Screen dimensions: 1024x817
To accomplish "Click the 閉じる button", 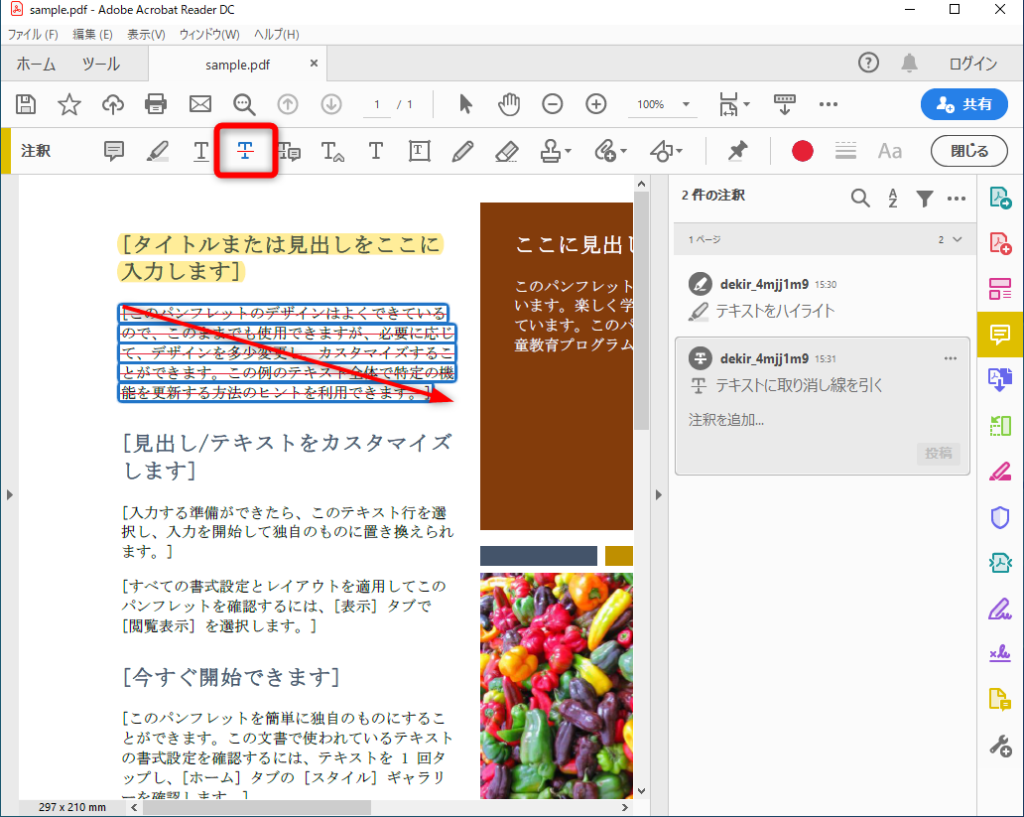I will (968, 151).
